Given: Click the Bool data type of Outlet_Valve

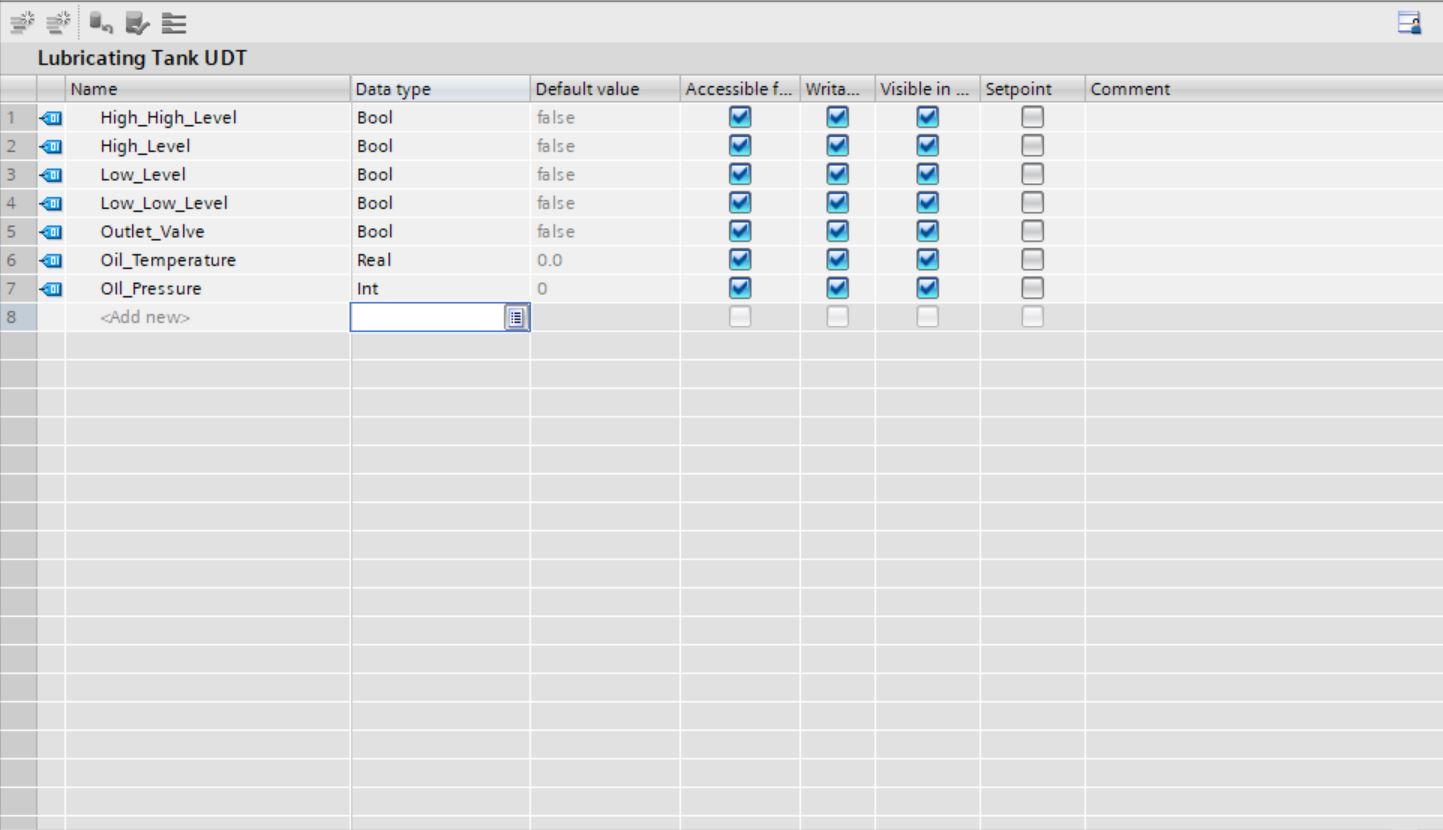Looking at the screenshot, I should pos(440,232).
